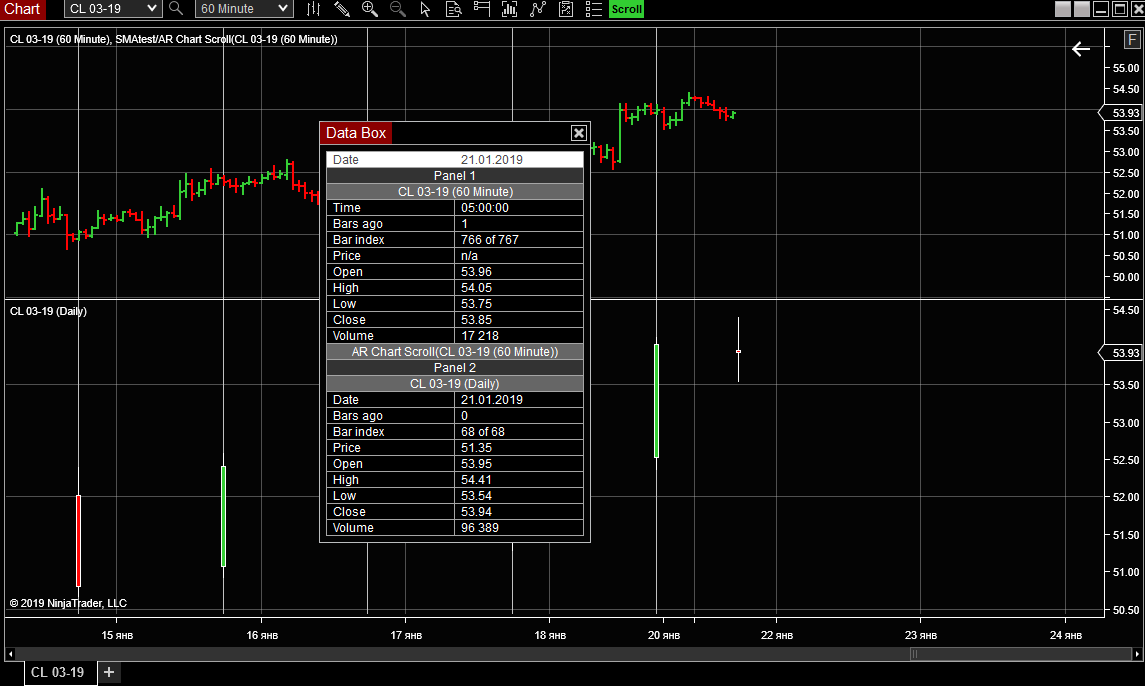Select the drawing tools pencil icon
Image resolution: width=1145 pixels, height=686 pixels.
341,9
